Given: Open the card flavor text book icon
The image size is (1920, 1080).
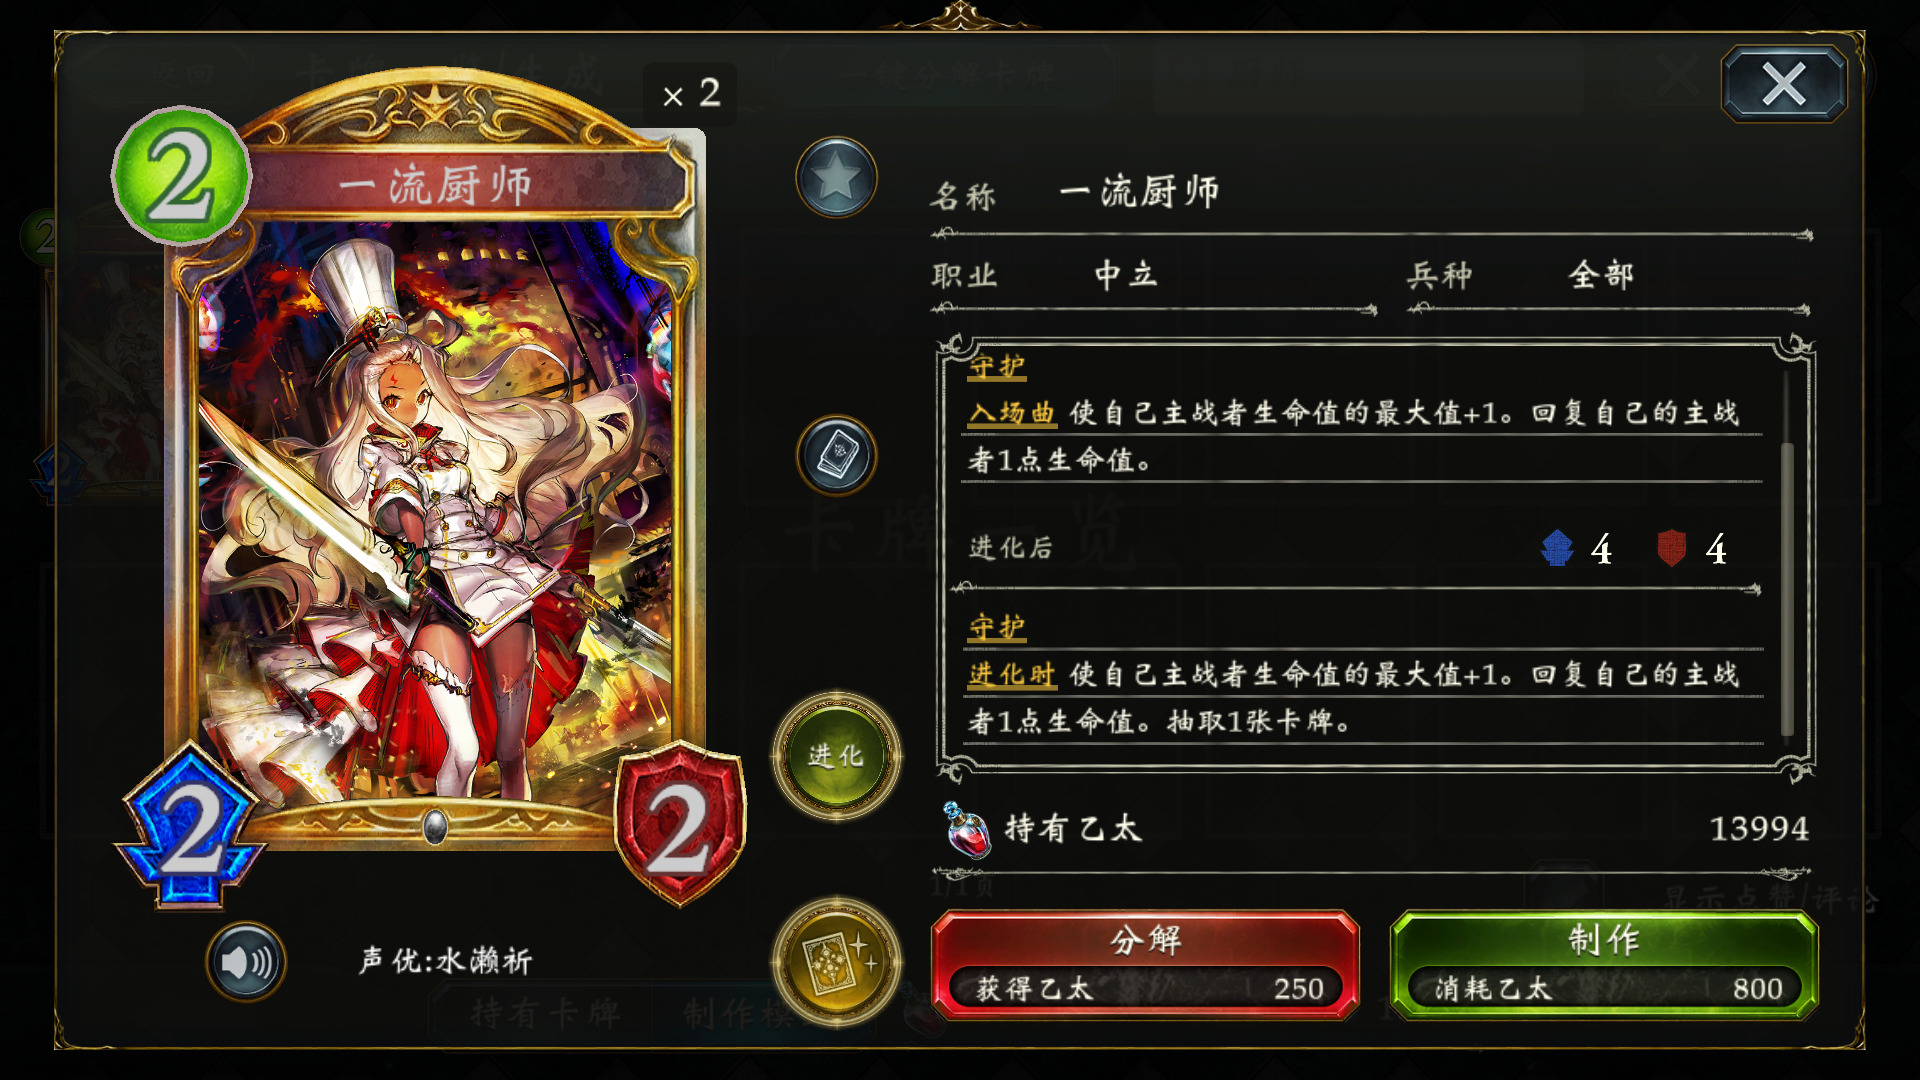Looking at the screenshot, I should click(x=836, y=456).
